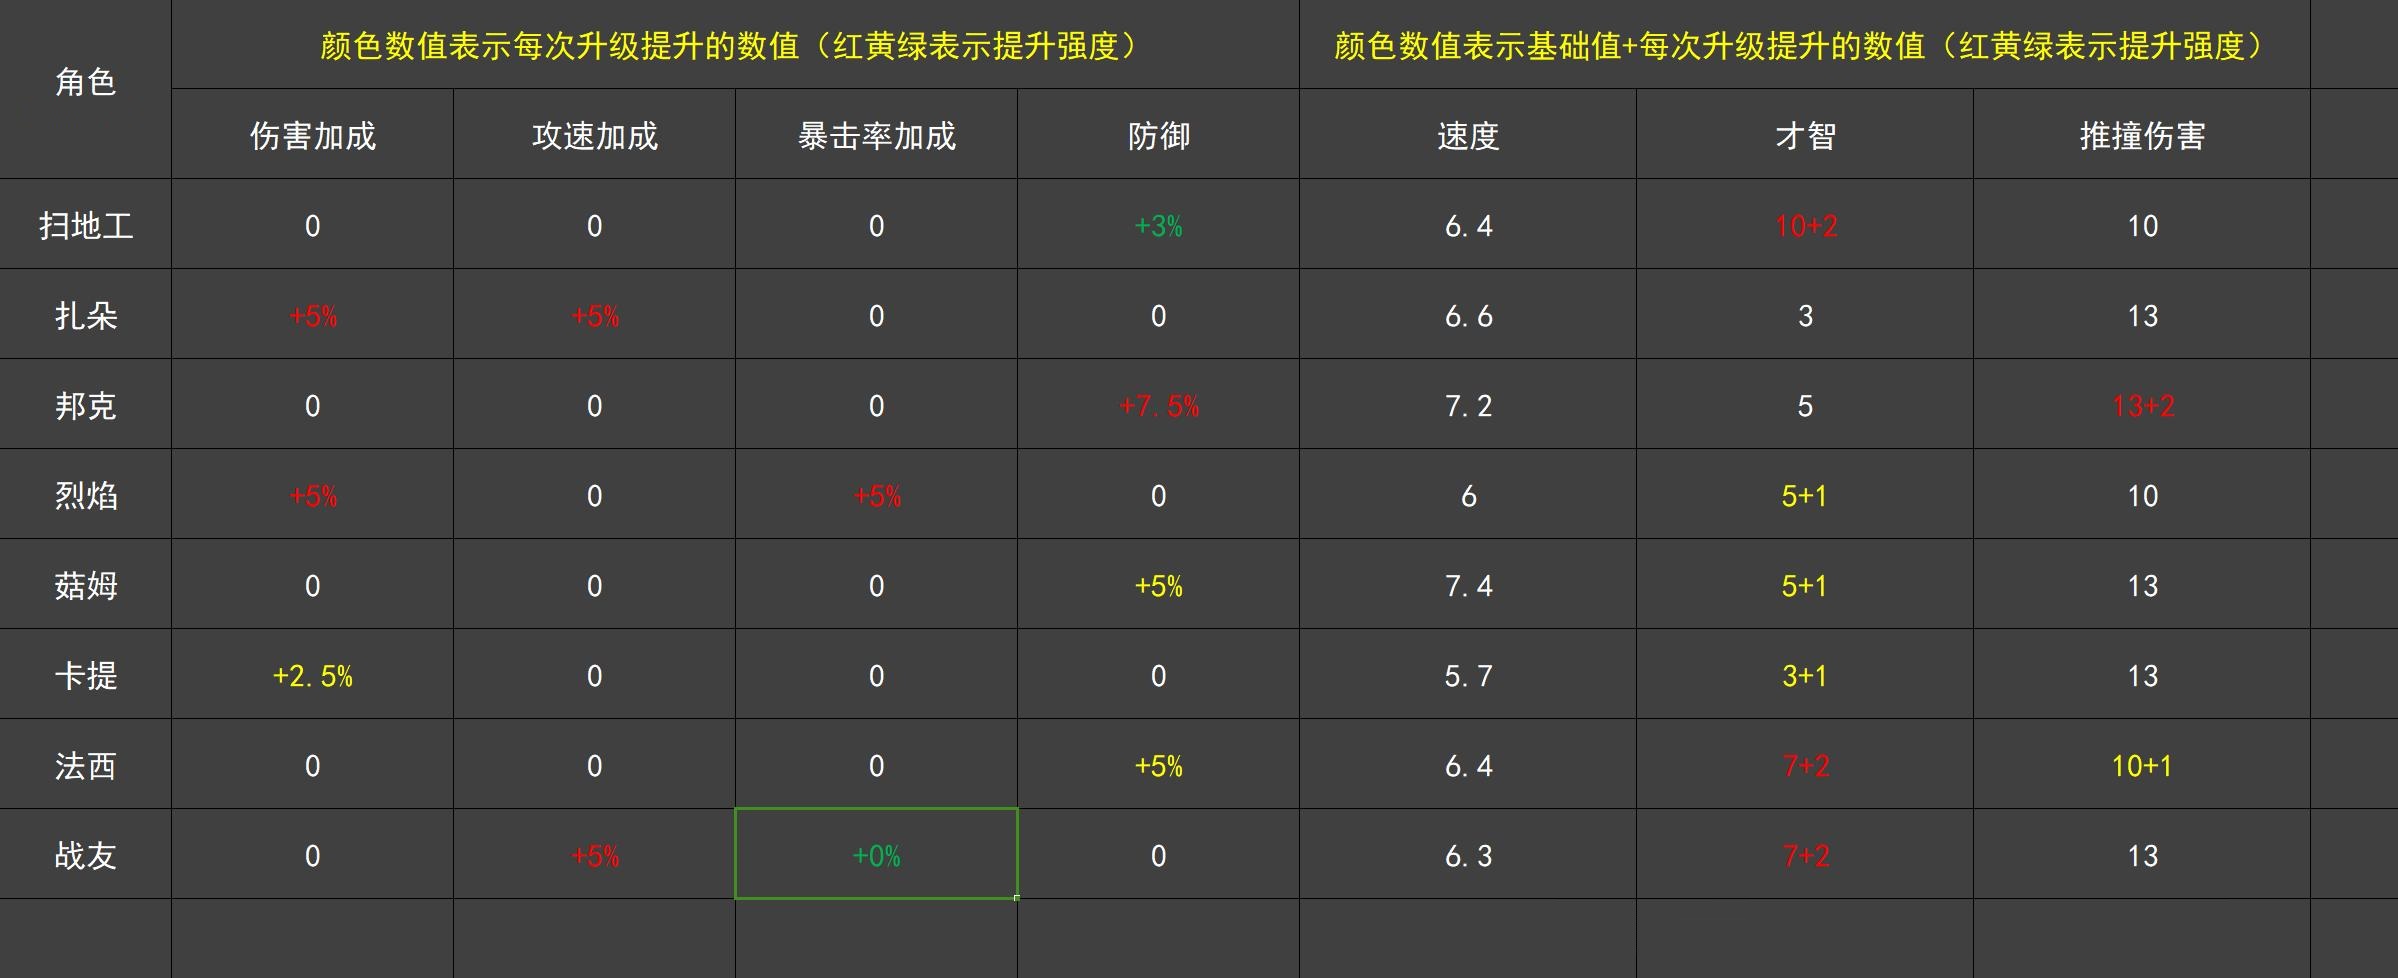Select the 速度 column header
2398x978 pixels.
(x=1467, y=135)
